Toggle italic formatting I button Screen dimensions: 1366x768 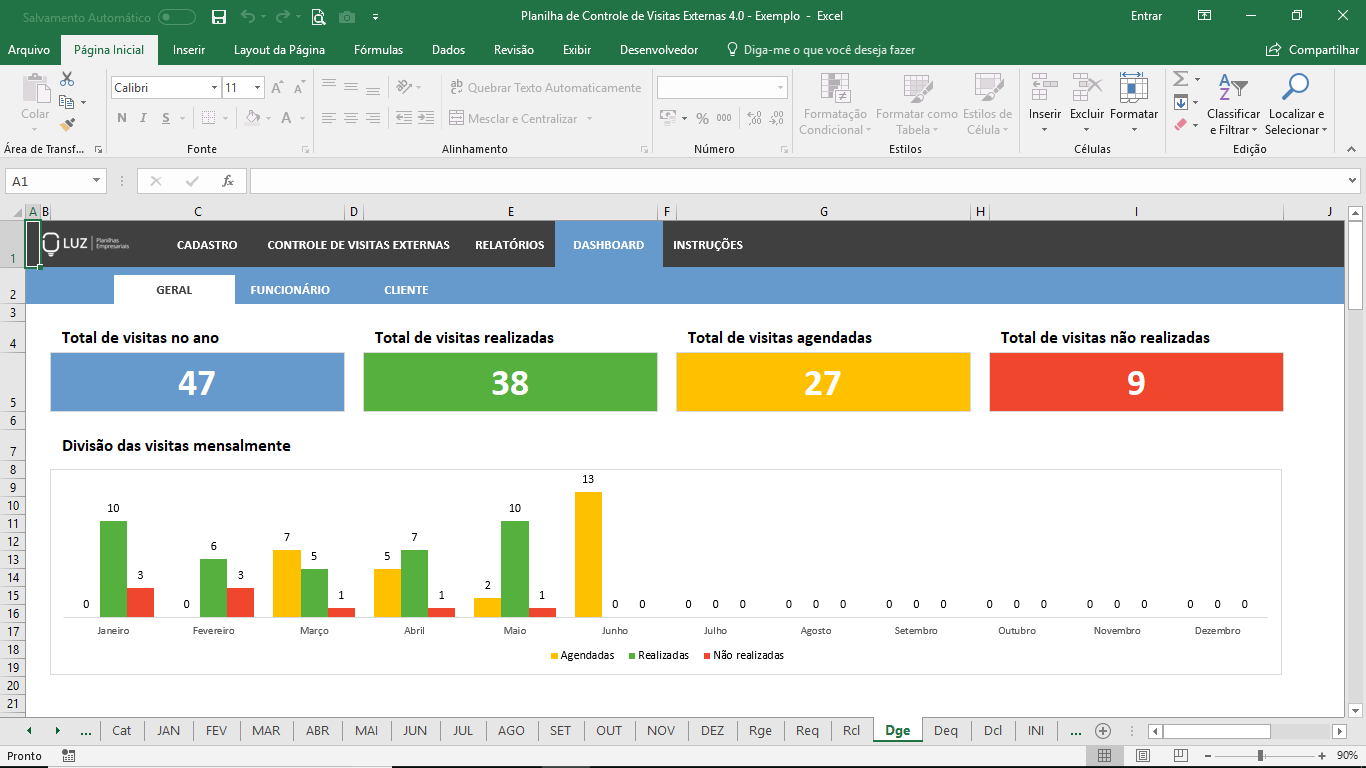click(x=144, y=118)
